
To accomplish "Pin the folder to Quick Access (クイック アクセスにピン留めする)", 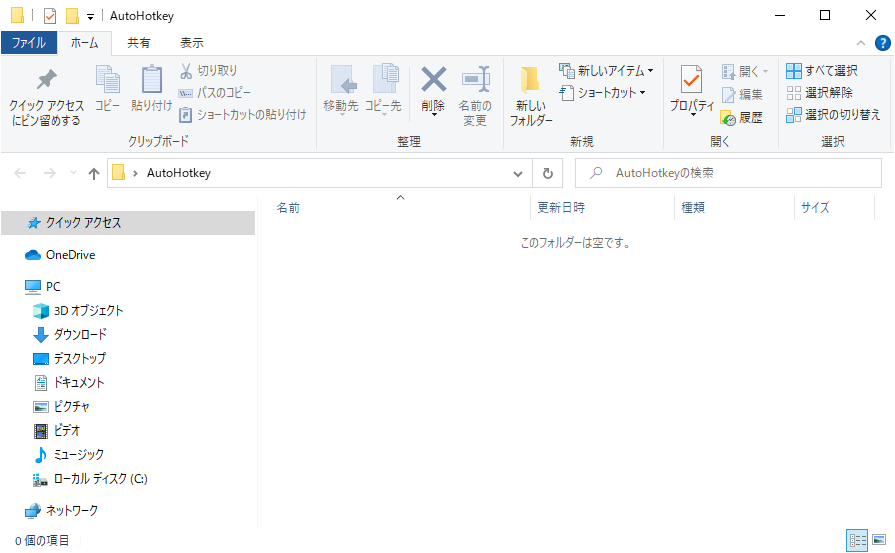I will pos(46,97).
